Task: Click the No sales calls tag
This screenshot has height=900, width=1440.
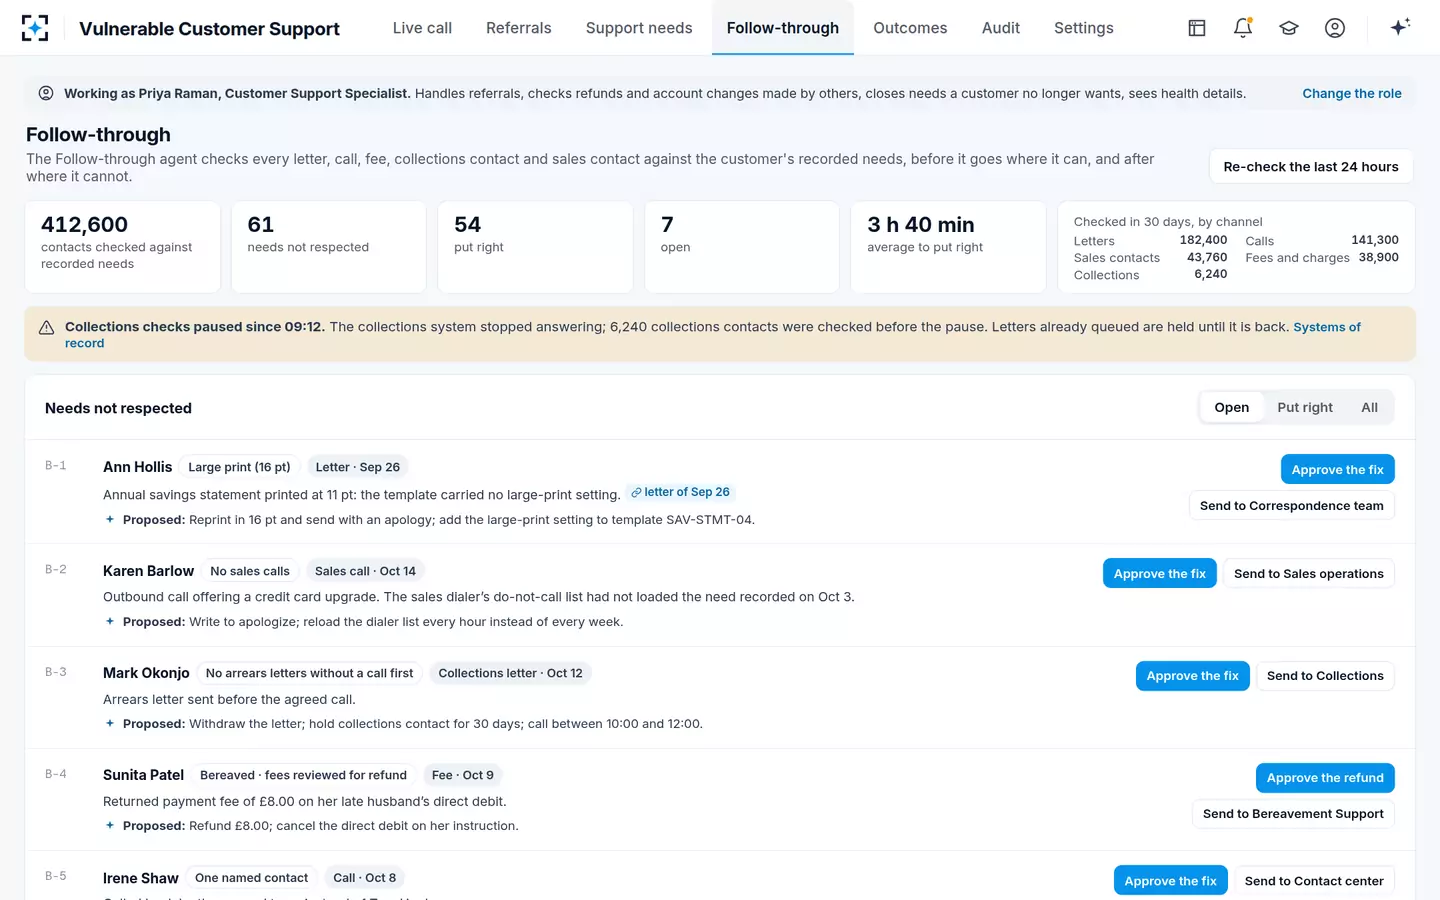Action: coord(250,571)
